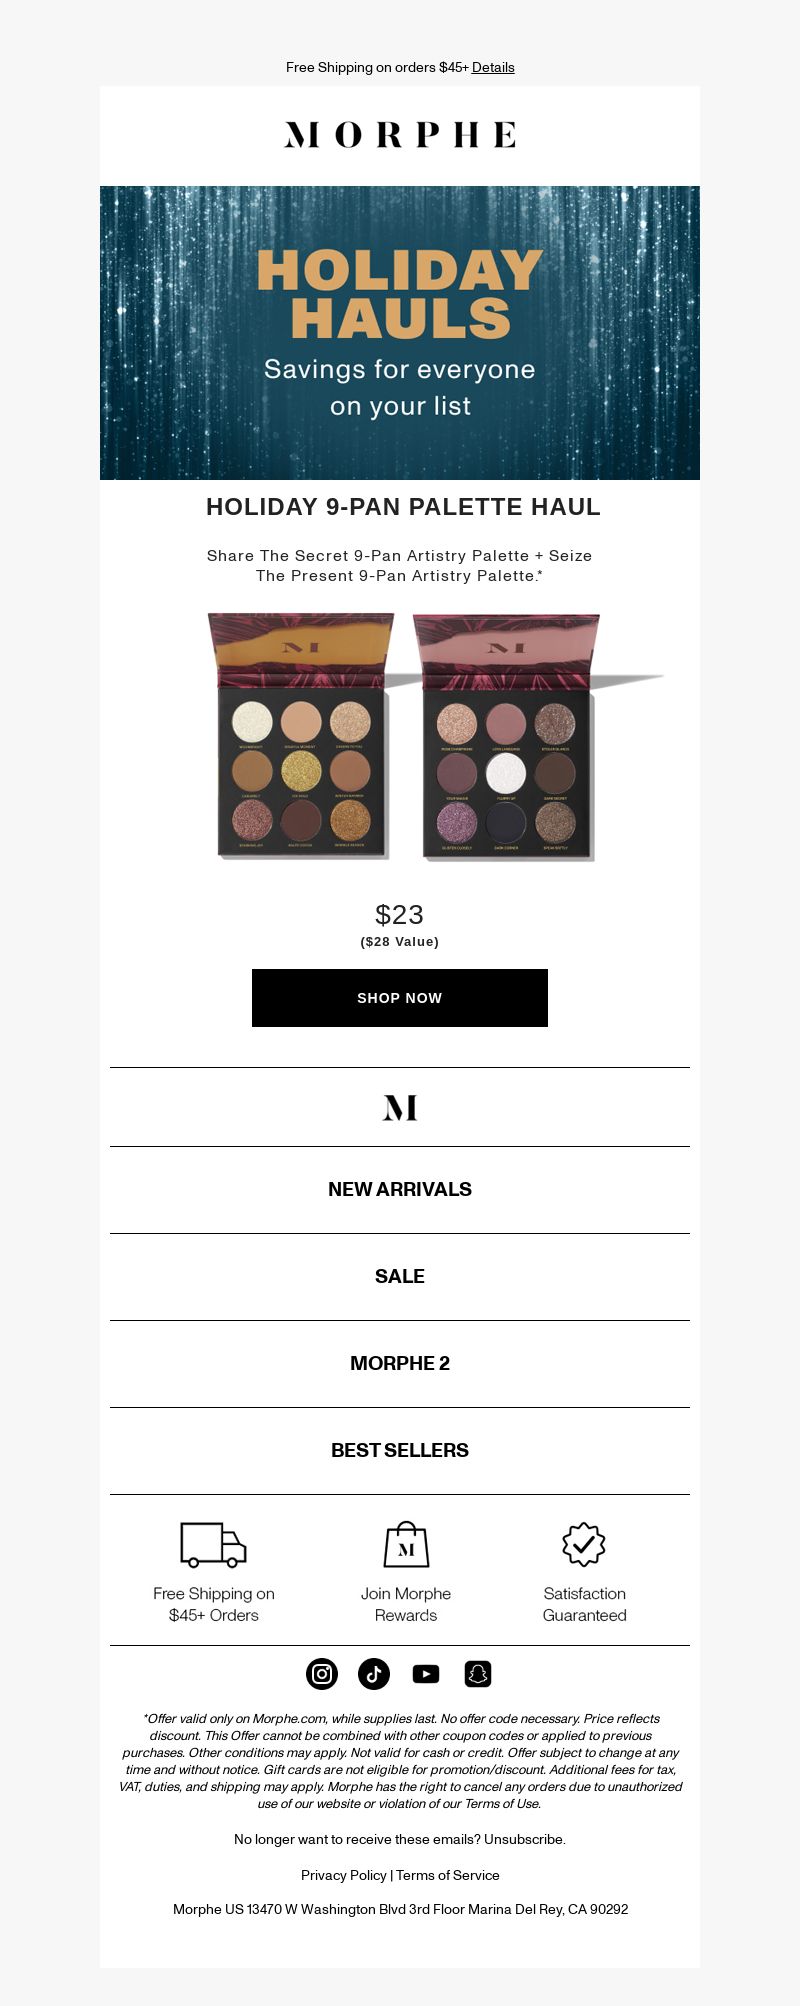
Task: Click the SHOP NOW button
Action: click(400, 997)
